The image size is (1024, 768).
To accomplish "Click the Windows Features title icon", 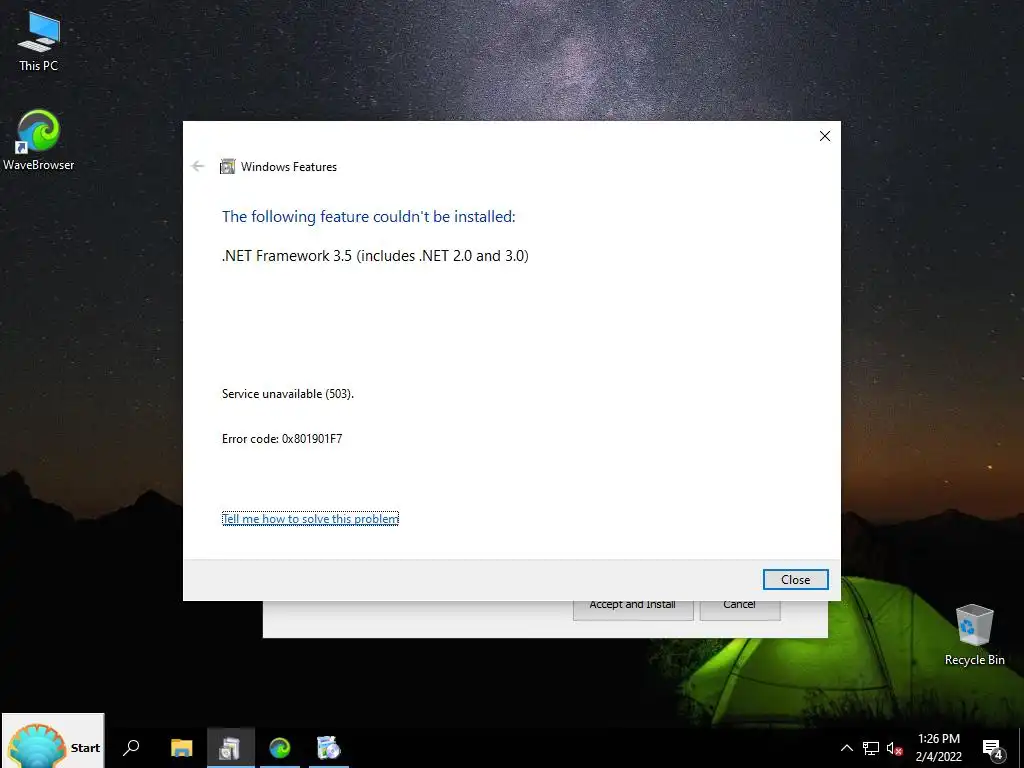I will (227, 167).
